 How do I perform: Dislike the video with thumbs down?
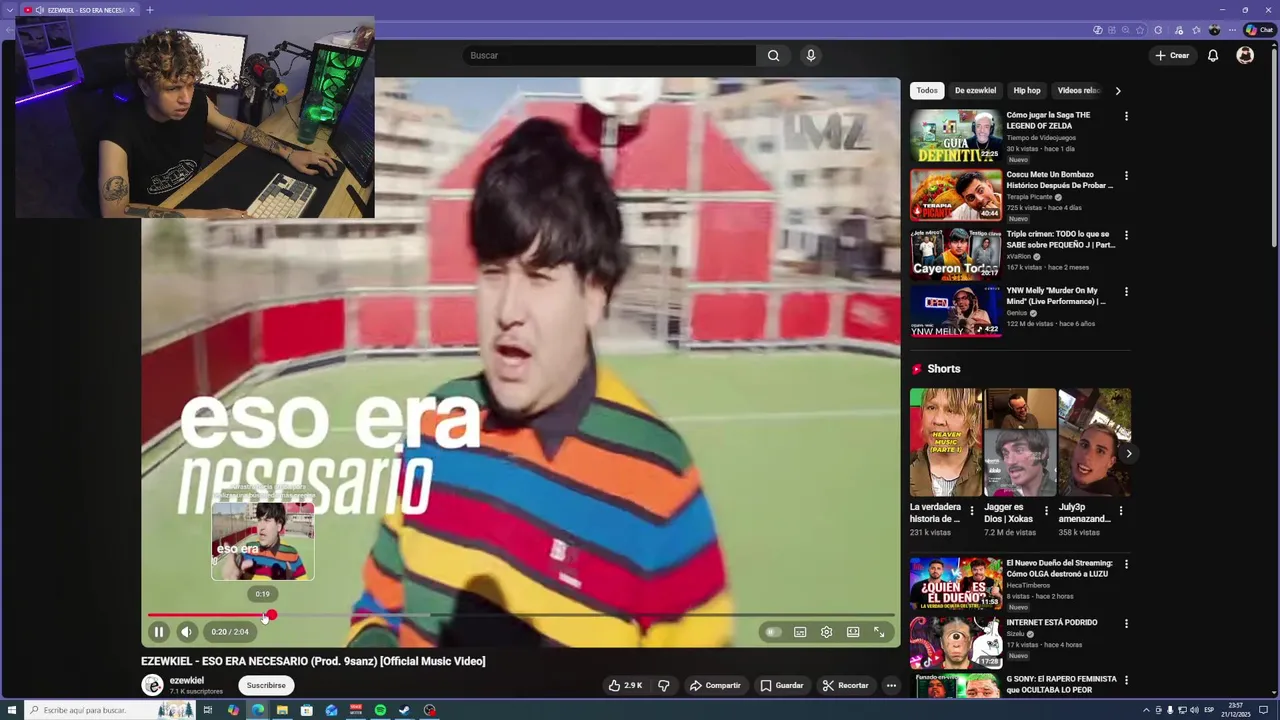point(663,686)
